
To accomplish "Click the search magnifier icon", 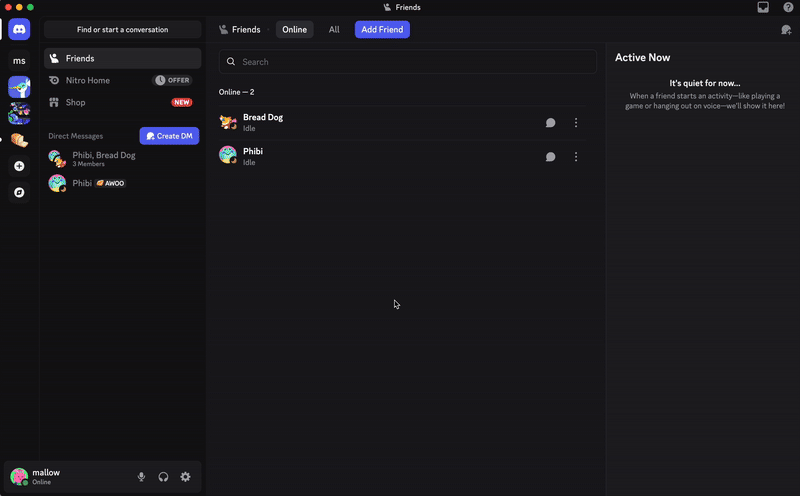I will point(231,62).
